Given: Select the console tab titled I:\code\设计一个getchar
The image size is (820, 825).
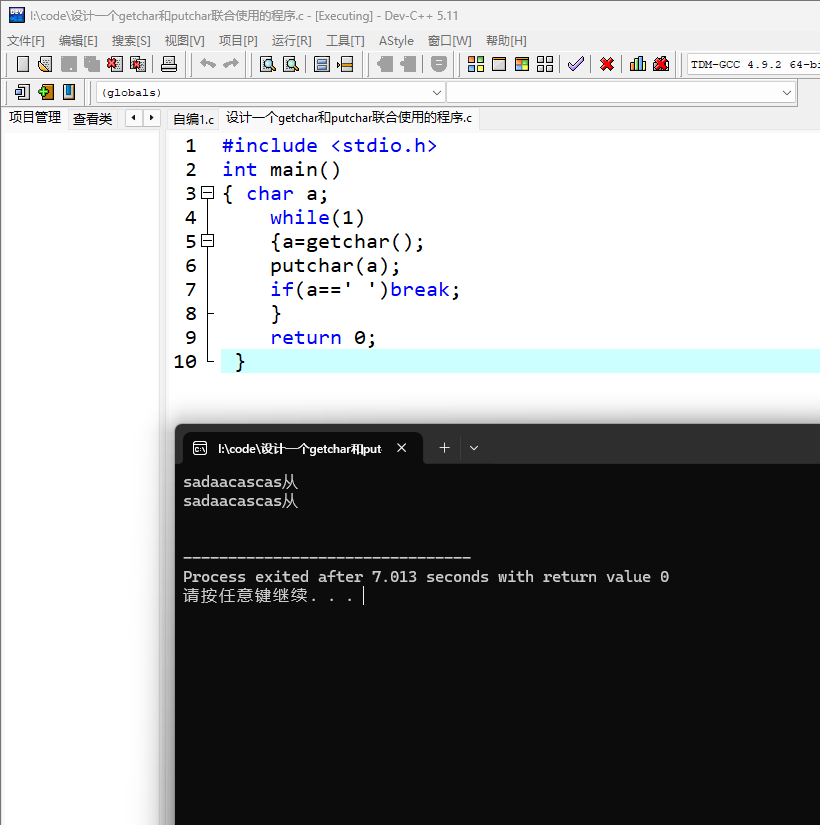Looking at the screenshot, I should click(302, 448).
